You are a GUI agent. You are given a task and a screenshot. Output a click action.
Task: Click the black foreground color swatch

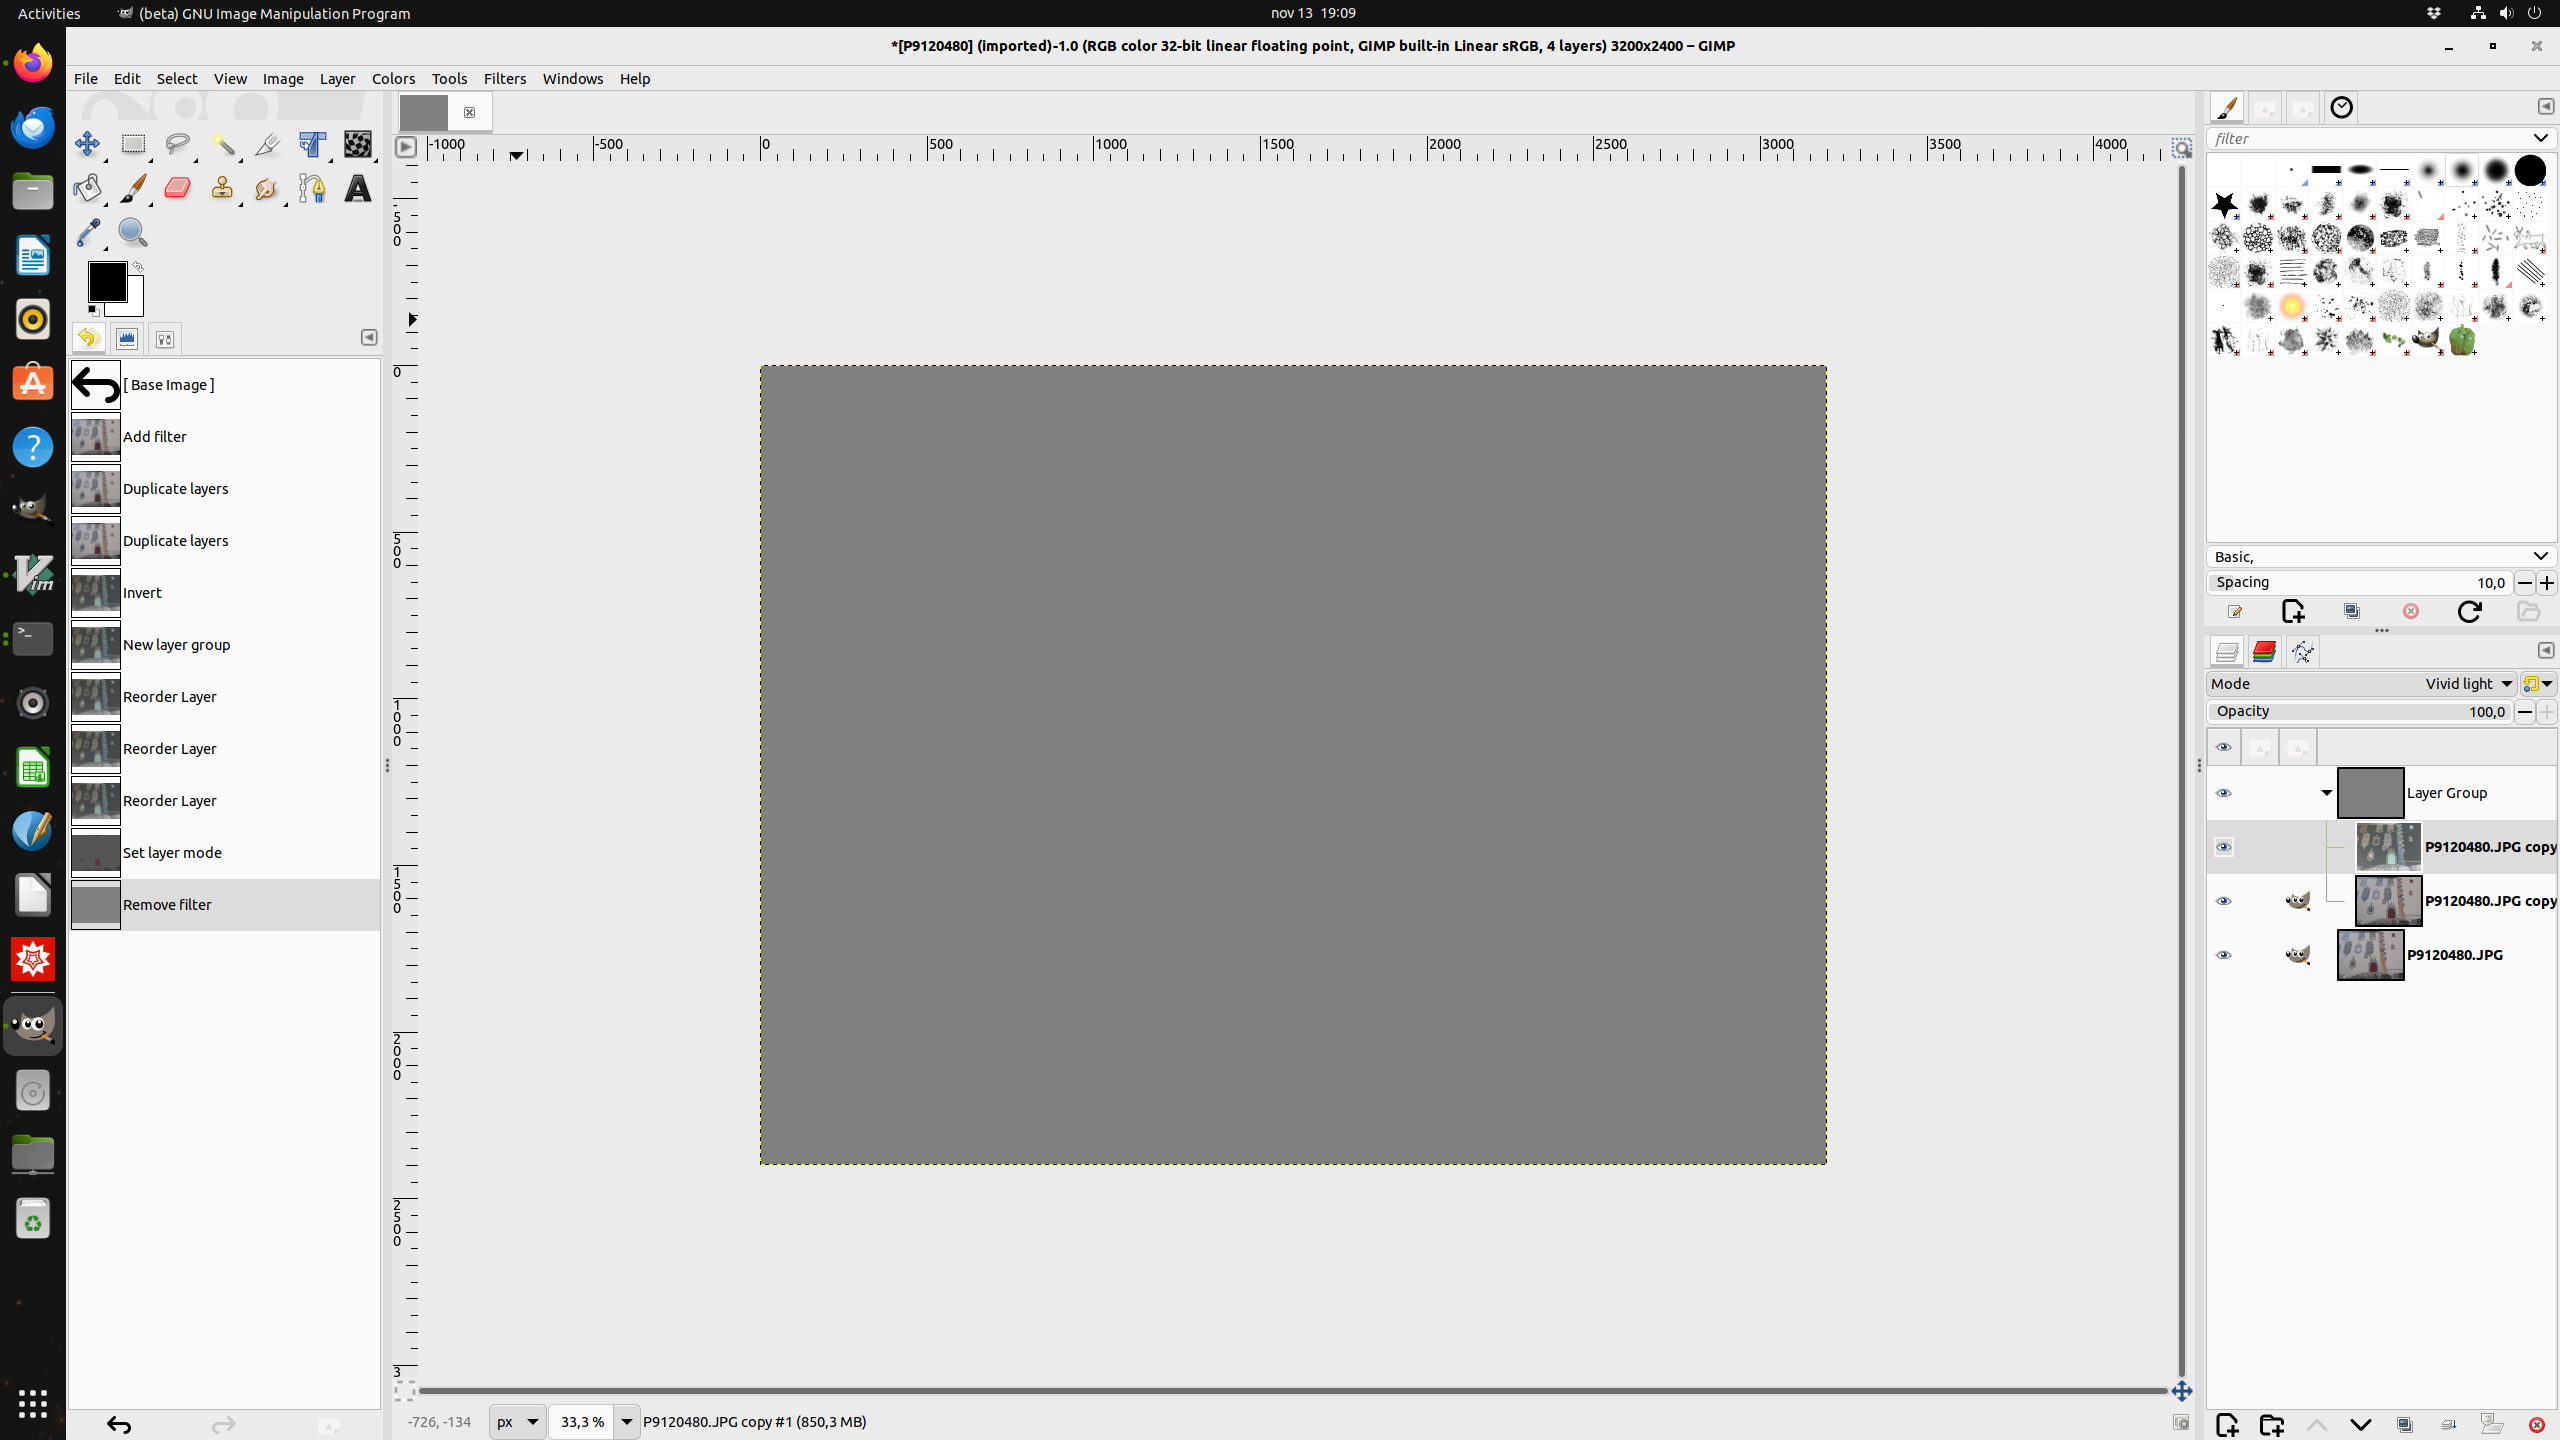pos(106,282)
